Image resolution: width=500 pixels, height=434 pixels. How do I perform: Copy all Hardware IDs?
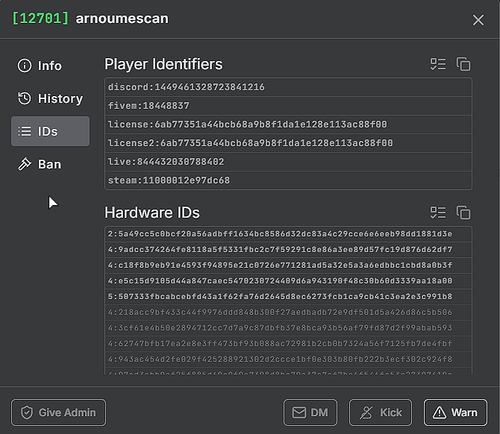click(463, 212)
